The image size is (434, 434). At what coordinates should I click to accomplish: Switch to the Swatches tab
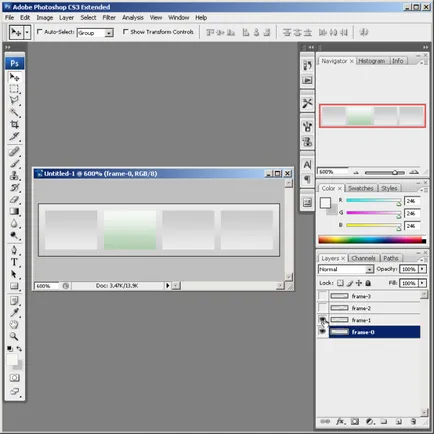(361, 188)
